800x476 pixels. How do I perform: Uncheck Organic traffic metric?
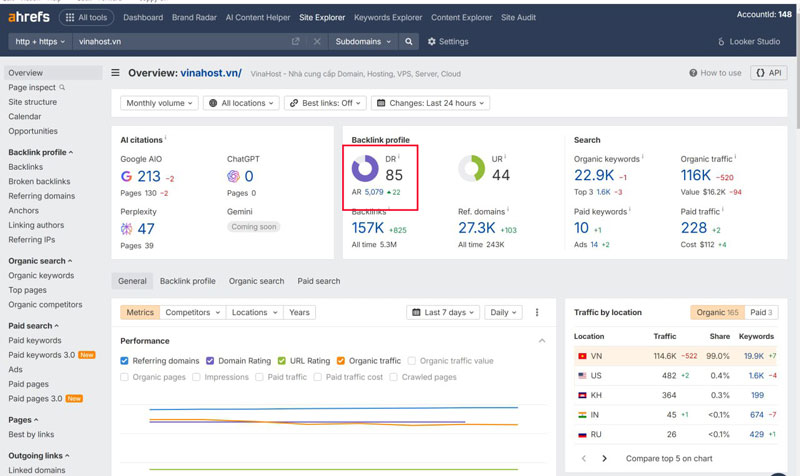[341, 361]
